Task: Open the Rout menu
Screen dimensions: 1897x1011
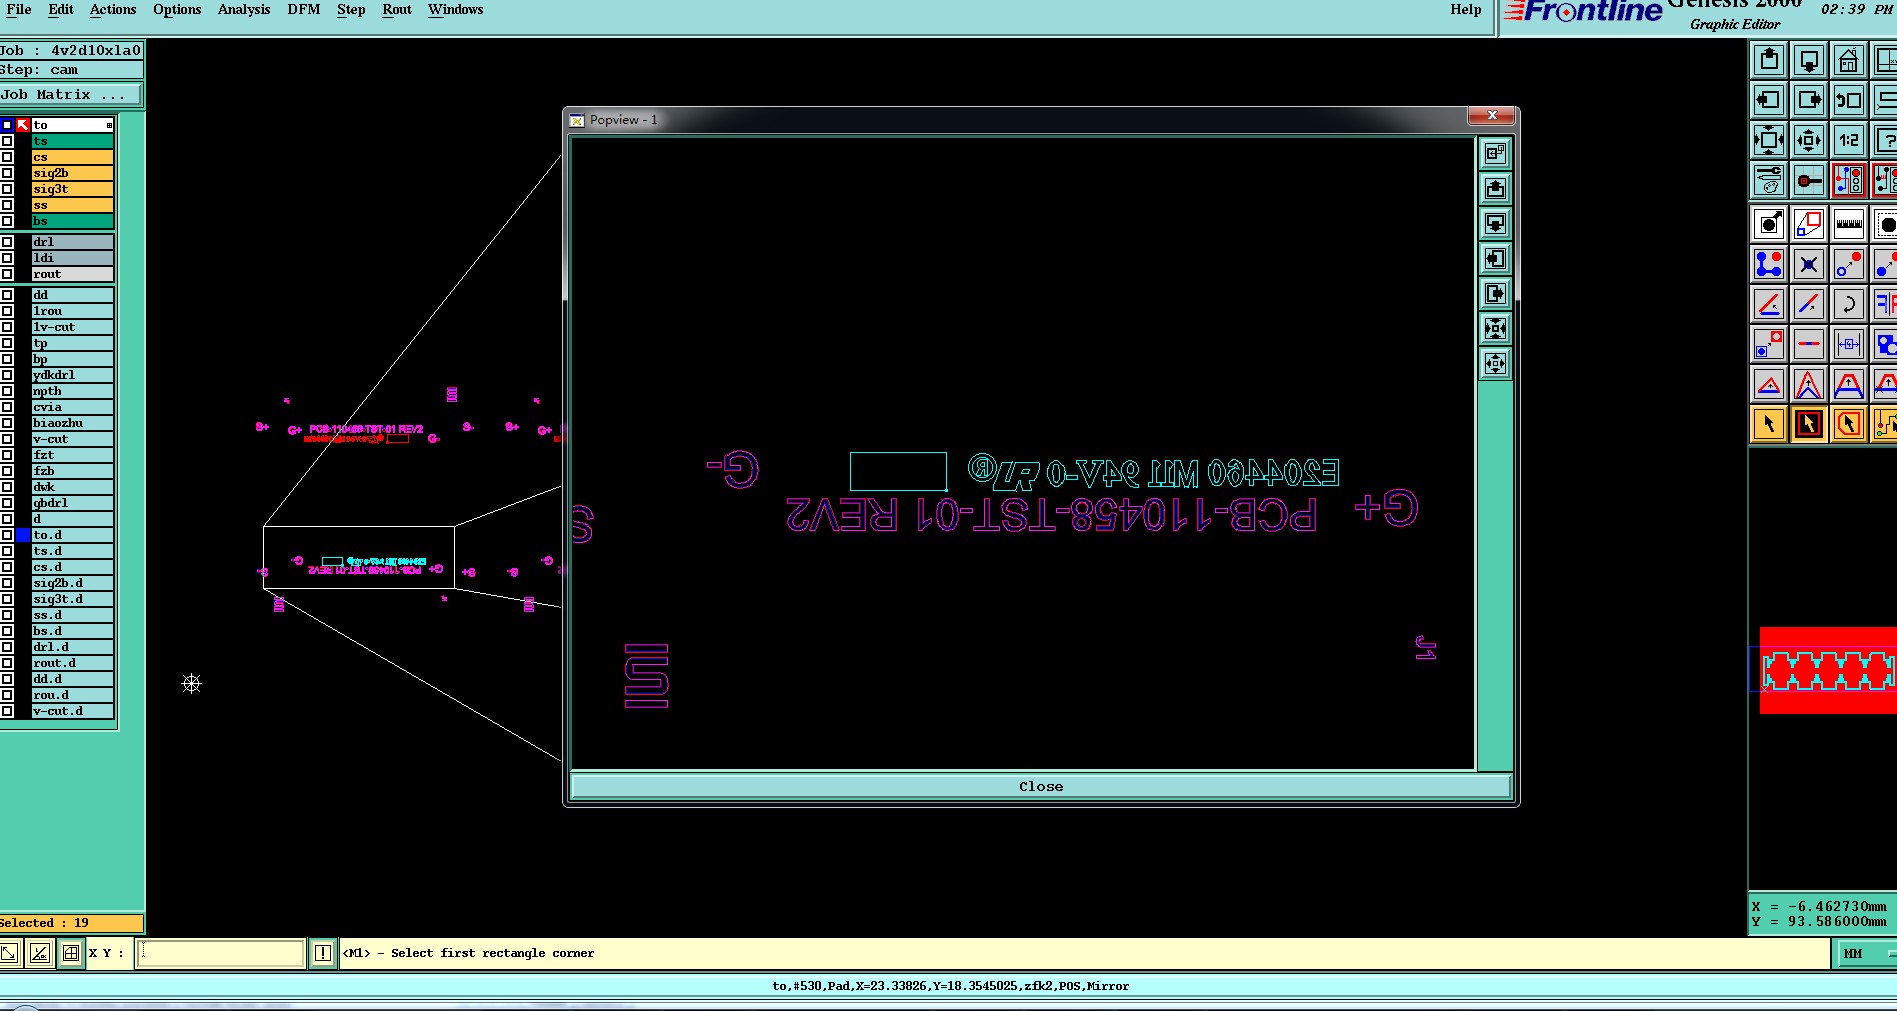Action: coord(397,10)
